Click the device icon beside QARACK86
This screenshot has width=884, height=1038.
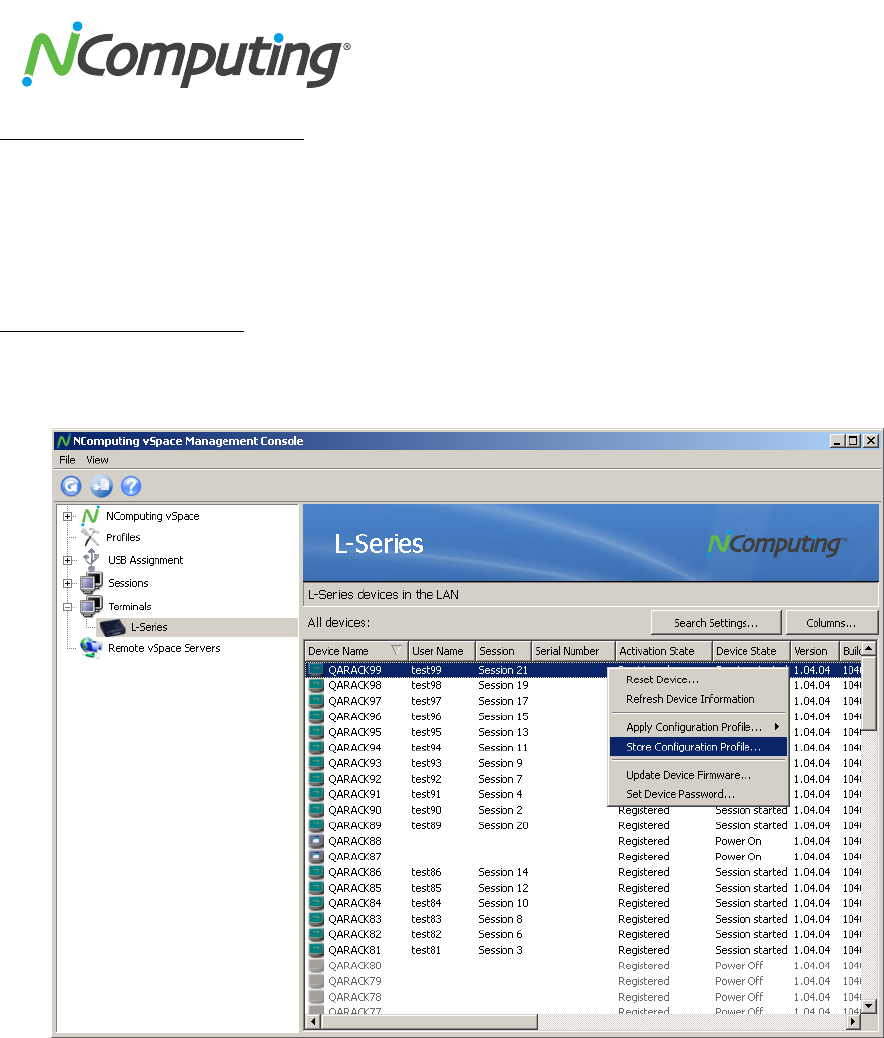[x=317, y=872]
